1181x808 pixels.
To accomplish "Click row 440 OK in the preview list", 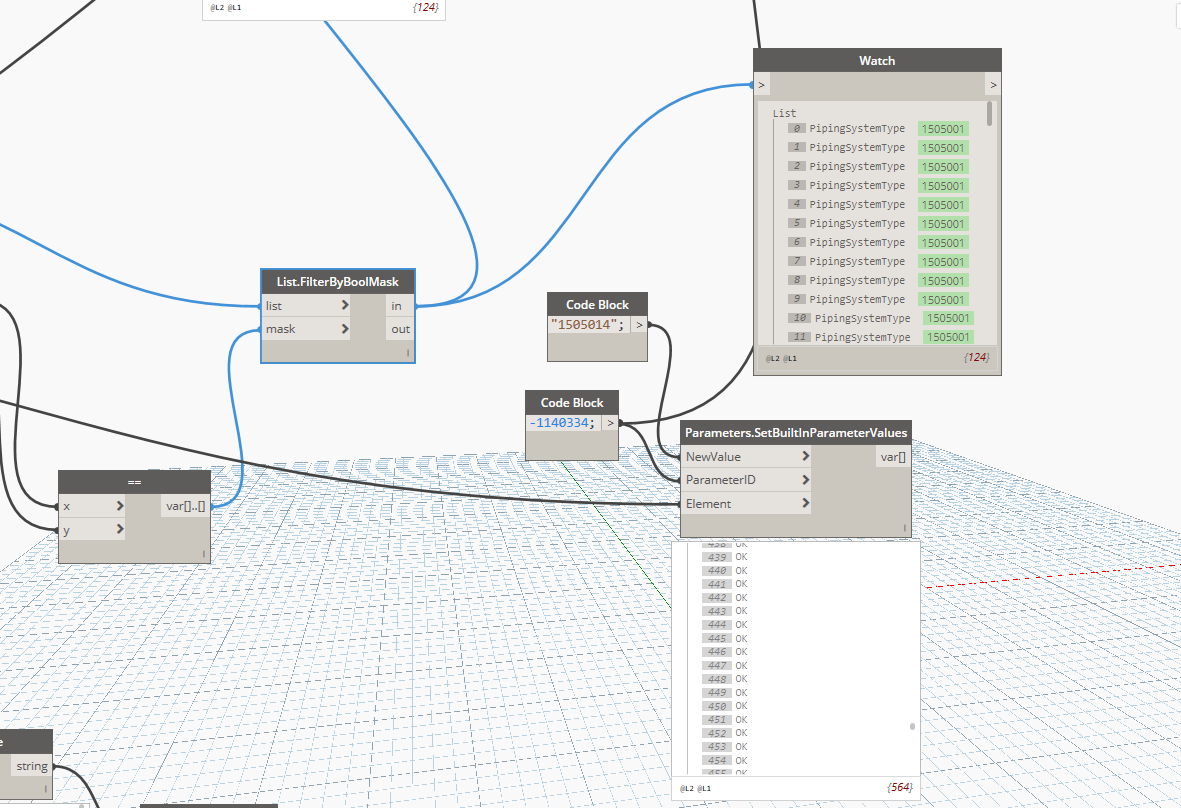I will point(725,571).
